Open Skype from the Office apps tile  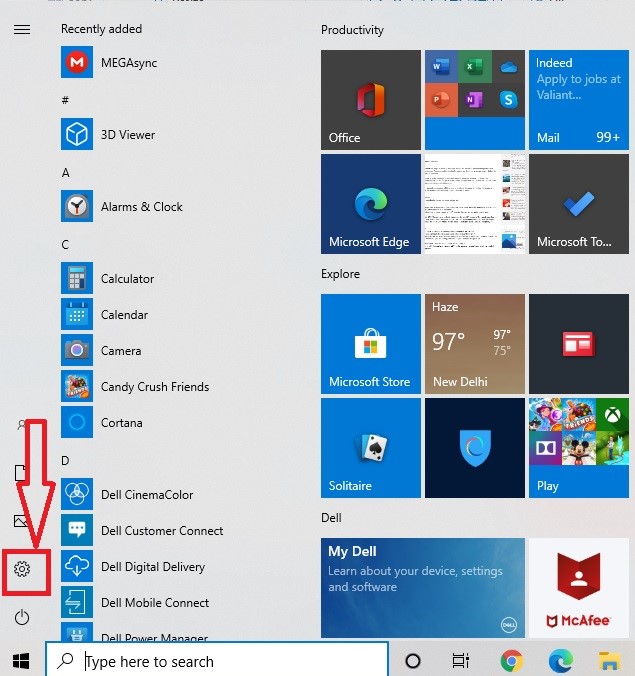[508, 100]
